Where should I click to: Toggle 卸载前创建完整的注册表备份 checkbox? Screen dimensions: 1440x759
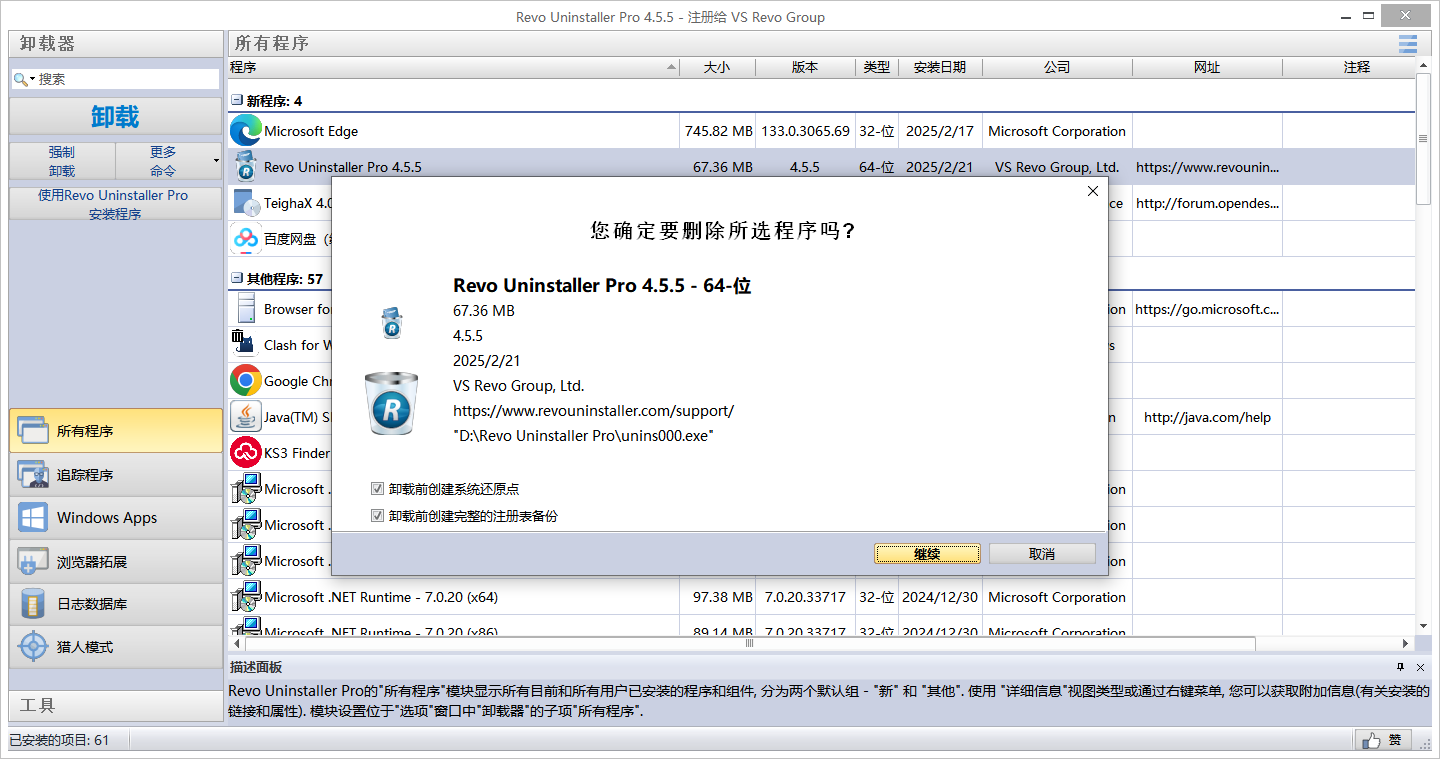coord(377,516)
